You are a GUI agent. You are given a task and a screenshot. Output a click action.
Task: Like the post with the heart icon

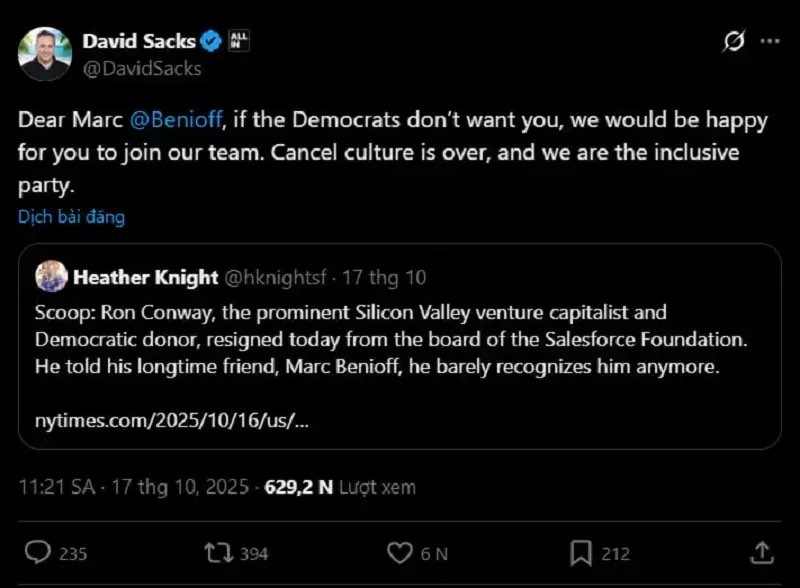click(x=400, y=552)
